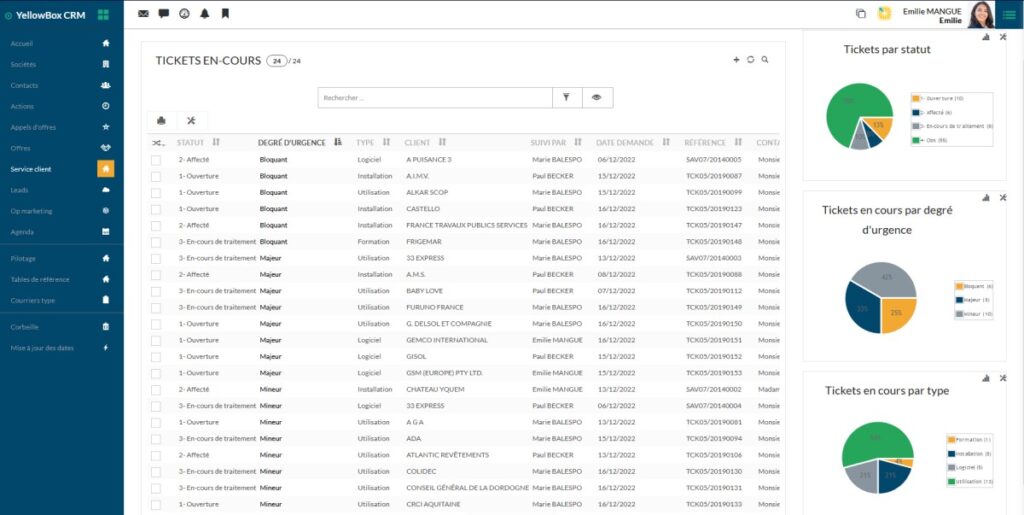Sort by the STATUT column arrows
The height and width of the screenshot is (515, 1024).
[x=216, y=143]
